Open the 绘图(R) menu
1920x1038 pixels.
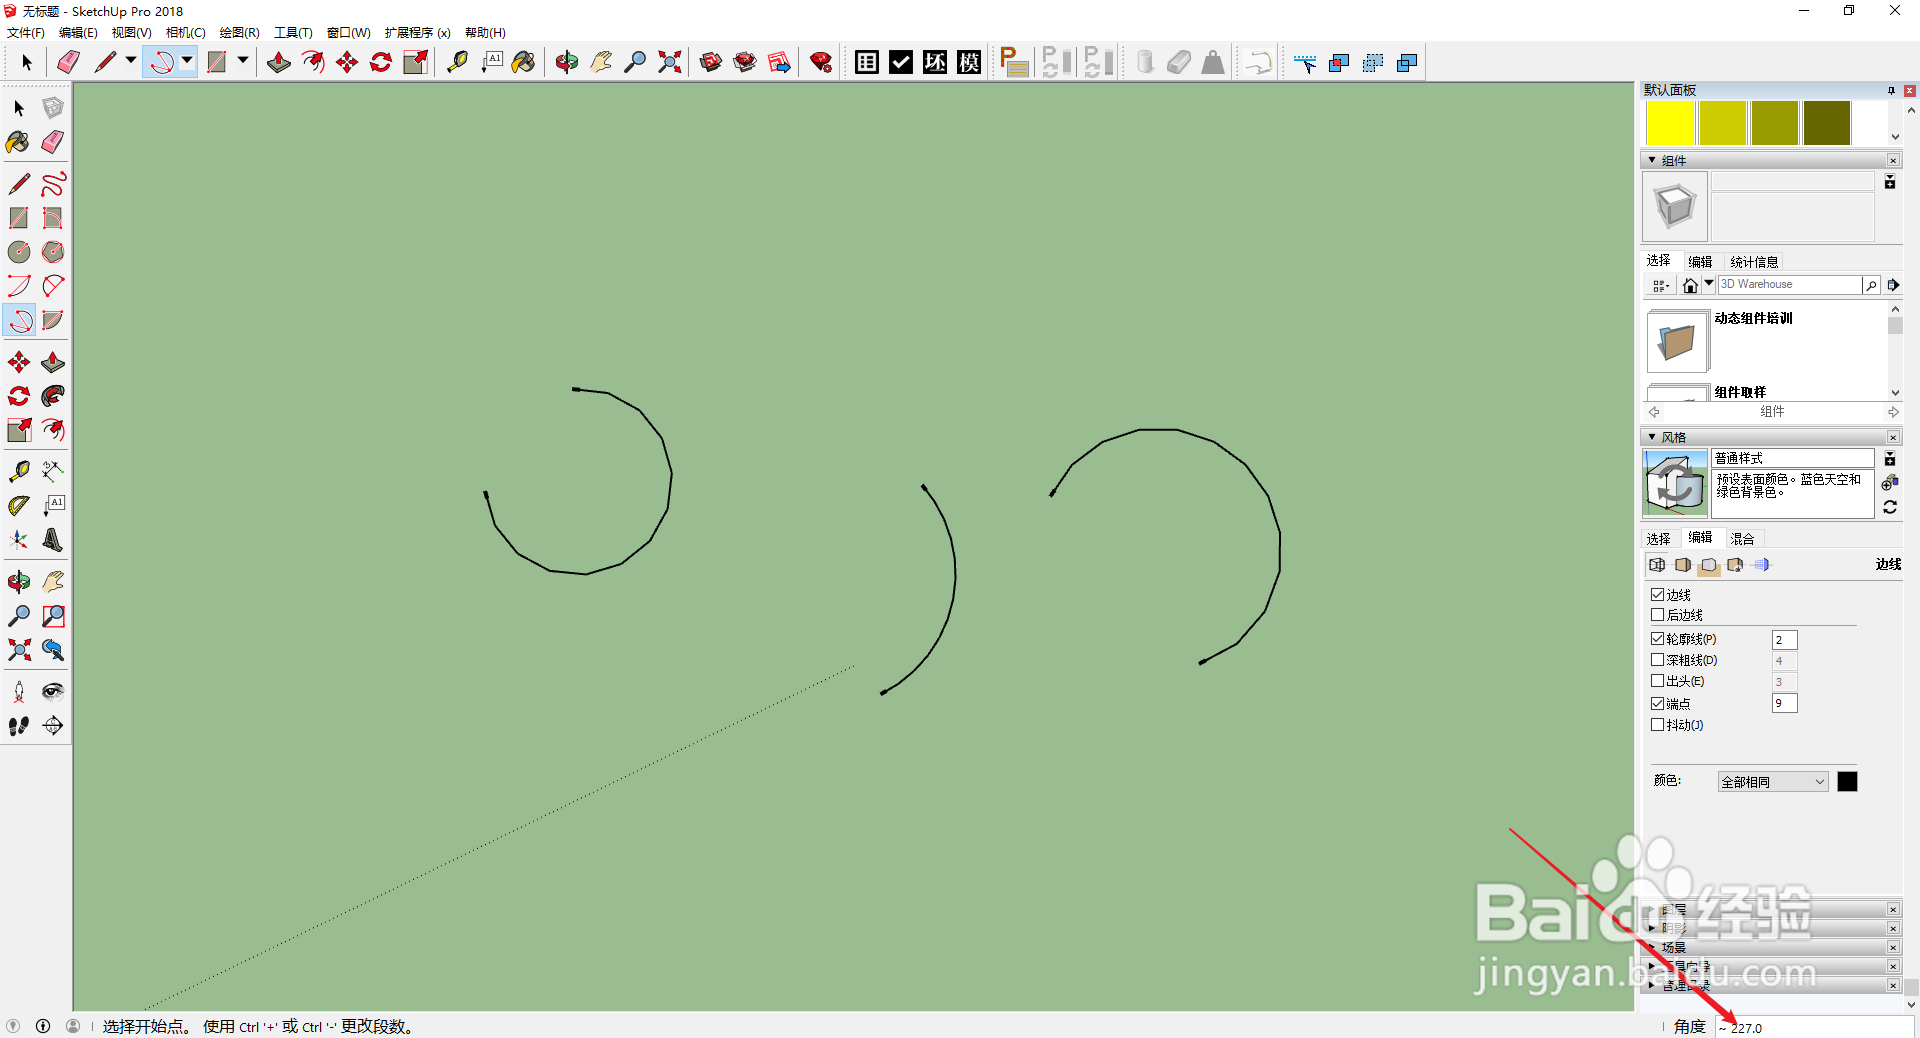240,33
